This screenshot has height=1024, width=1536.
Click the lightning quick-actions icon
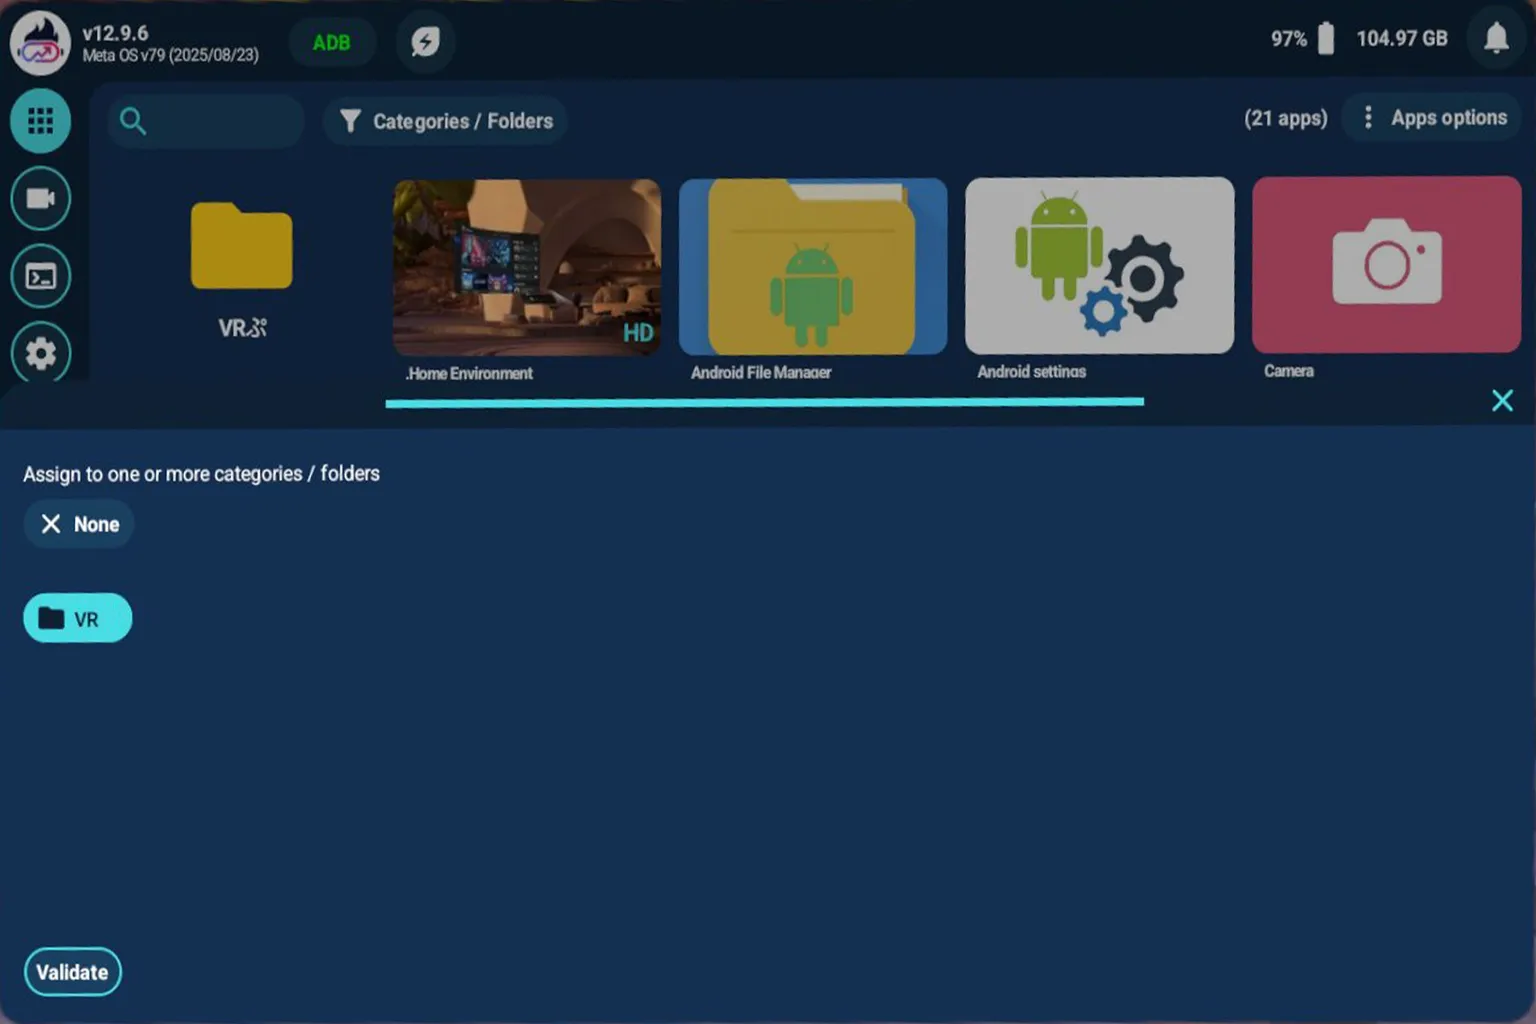pos(424,42)
